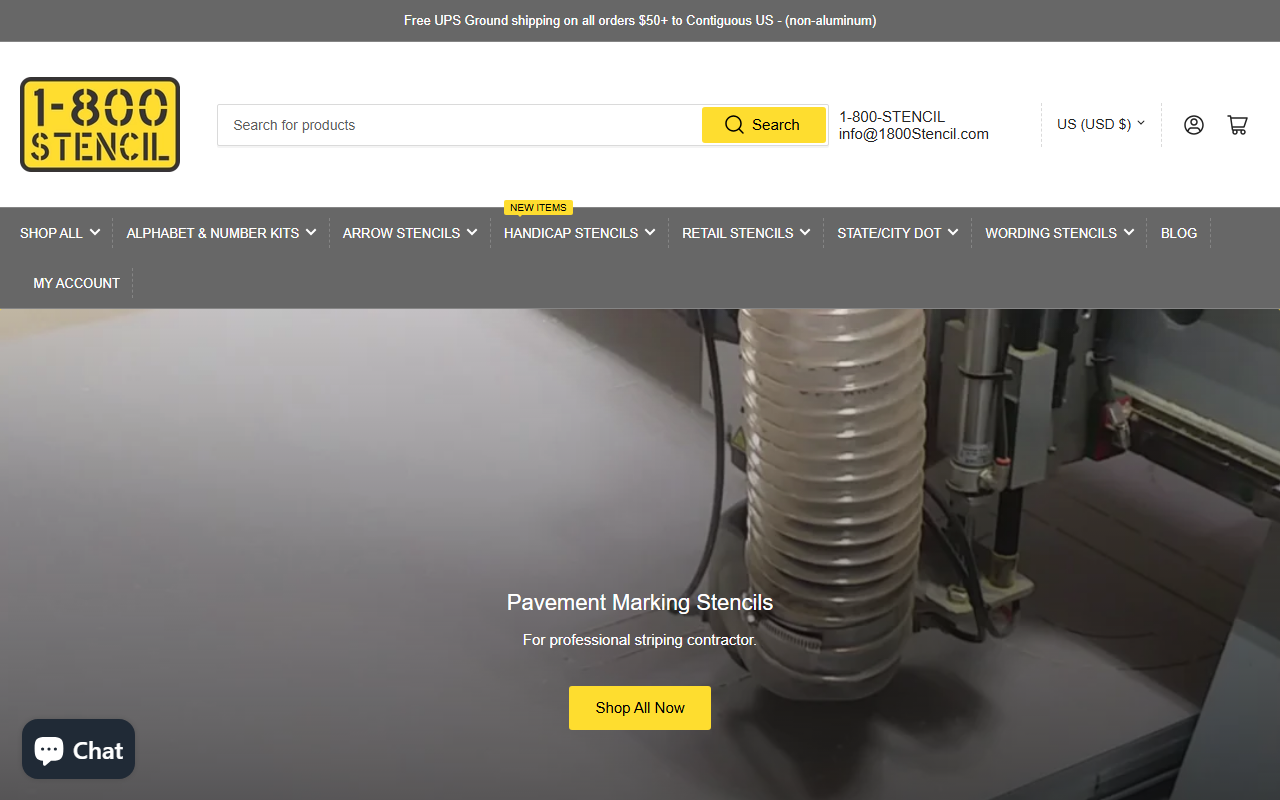
Task: Expand the Wording Stencils menu
Action: (1059, 233)
